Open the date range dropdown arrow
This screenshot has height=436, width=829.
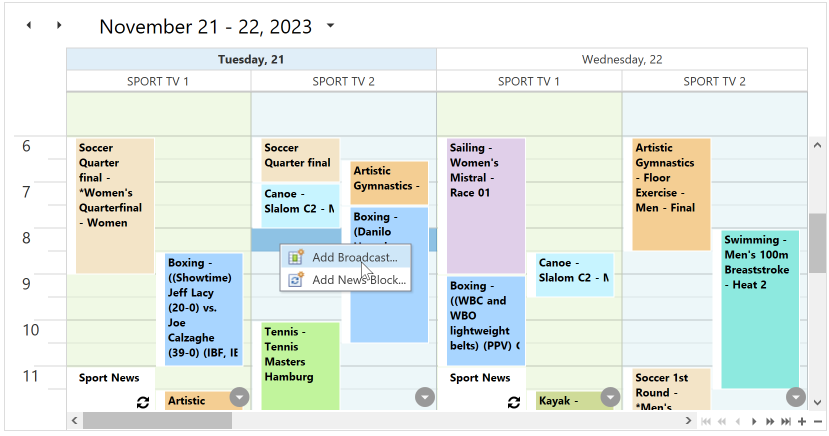[330, 25]
